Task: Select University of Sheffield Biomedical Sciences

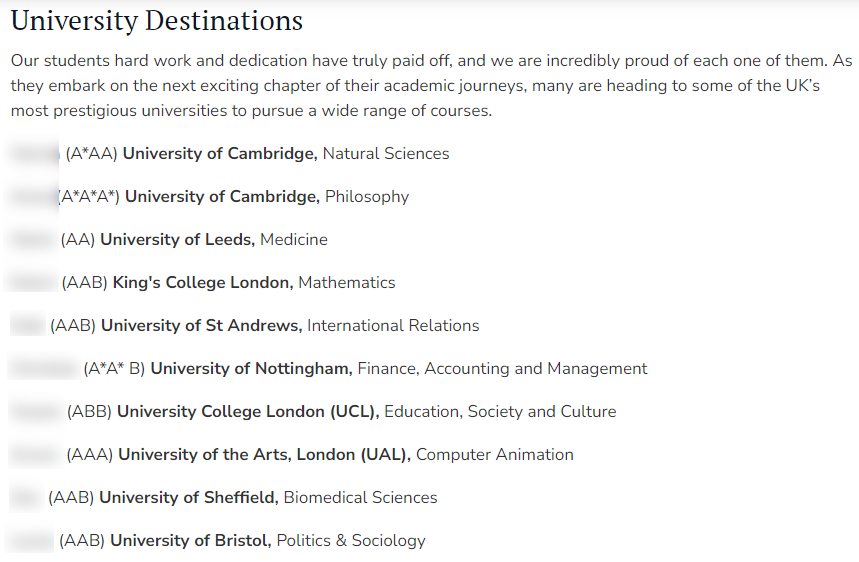Action: click(x=268, y=498)
